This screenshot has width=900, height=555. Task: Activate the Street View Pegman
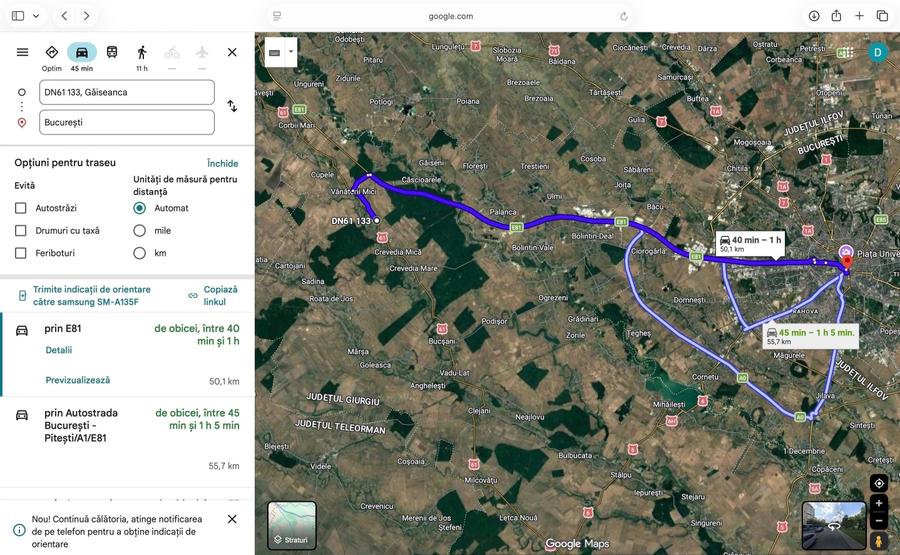tap(879, 541)
